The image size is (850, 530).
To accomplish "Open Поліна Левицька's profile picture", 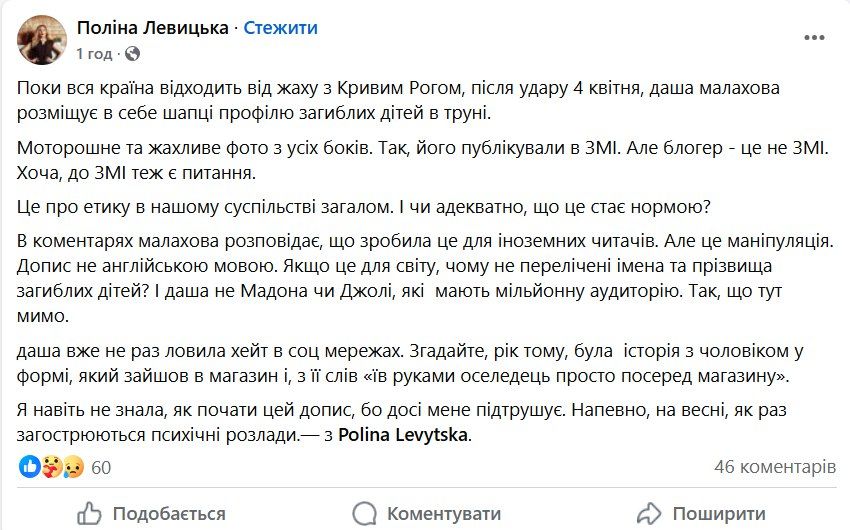I will (42, 39).
